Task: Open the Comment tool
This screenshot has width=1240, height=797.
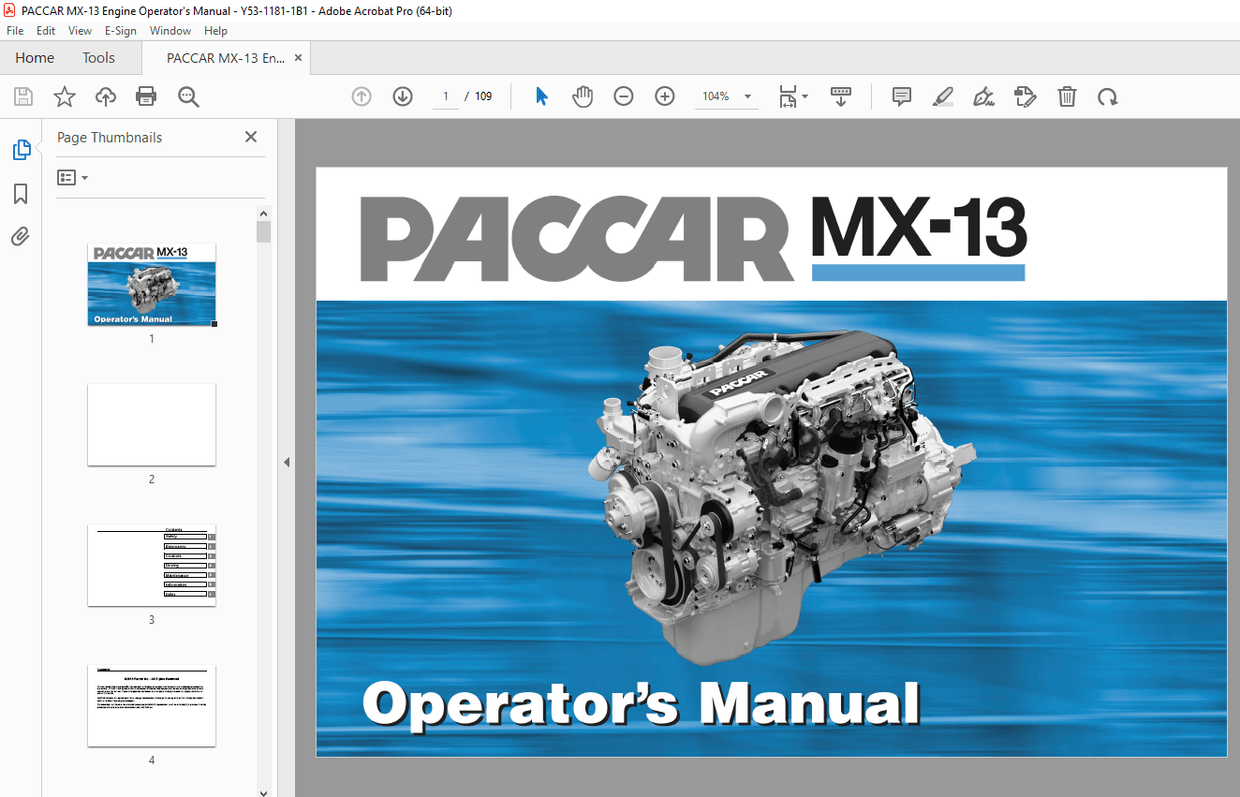Action: [901, 96]
